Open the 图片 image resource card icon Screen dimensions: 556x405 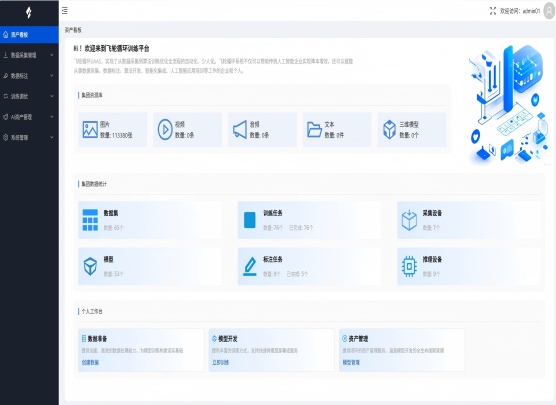click(x=90, y=129)
